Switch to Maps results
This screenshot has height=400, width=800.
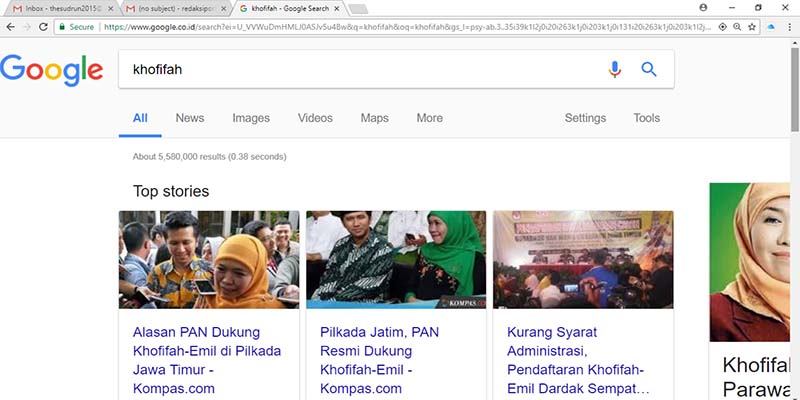[374, 118]
